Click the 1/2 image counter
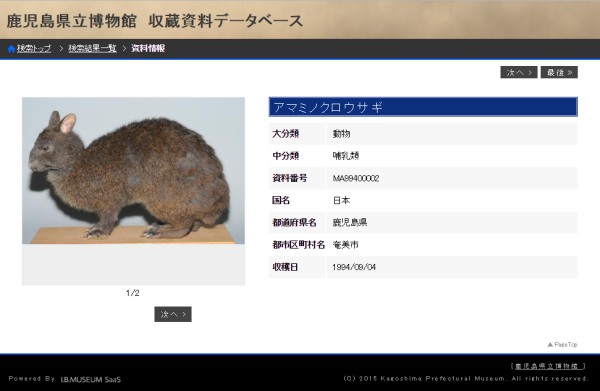The width and height of the screenshot is (600, 391). click(x=133, y=293)
